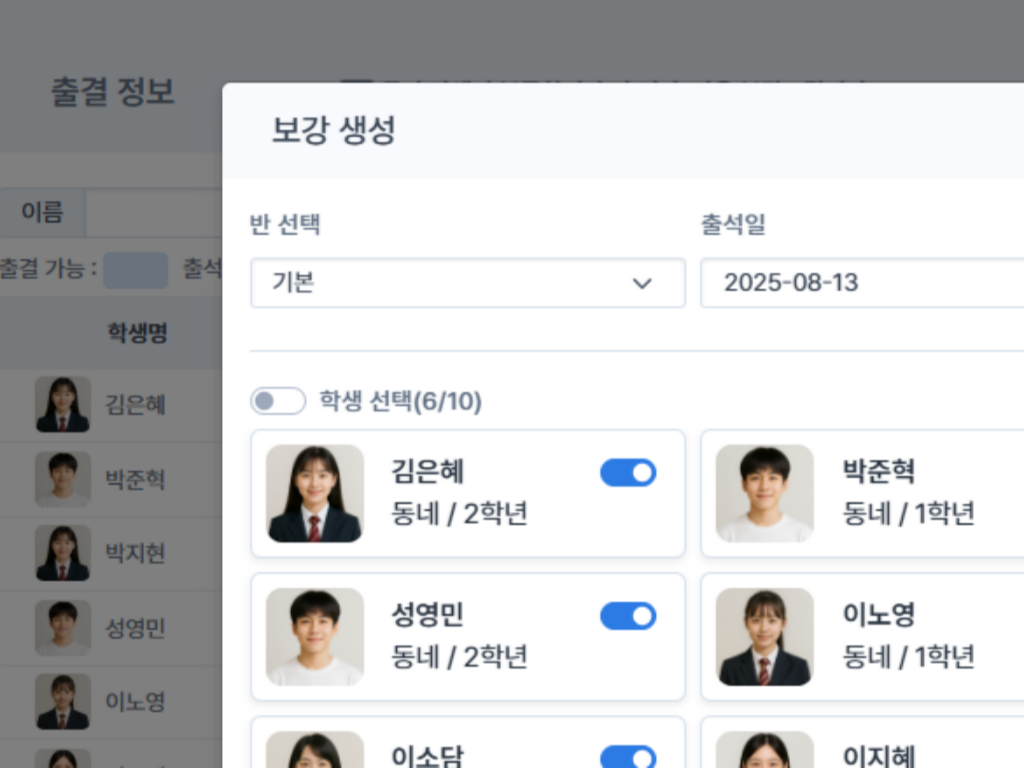Click the 이지혜 name in the dialog card
1024x768 pixels.
point(878,756)
